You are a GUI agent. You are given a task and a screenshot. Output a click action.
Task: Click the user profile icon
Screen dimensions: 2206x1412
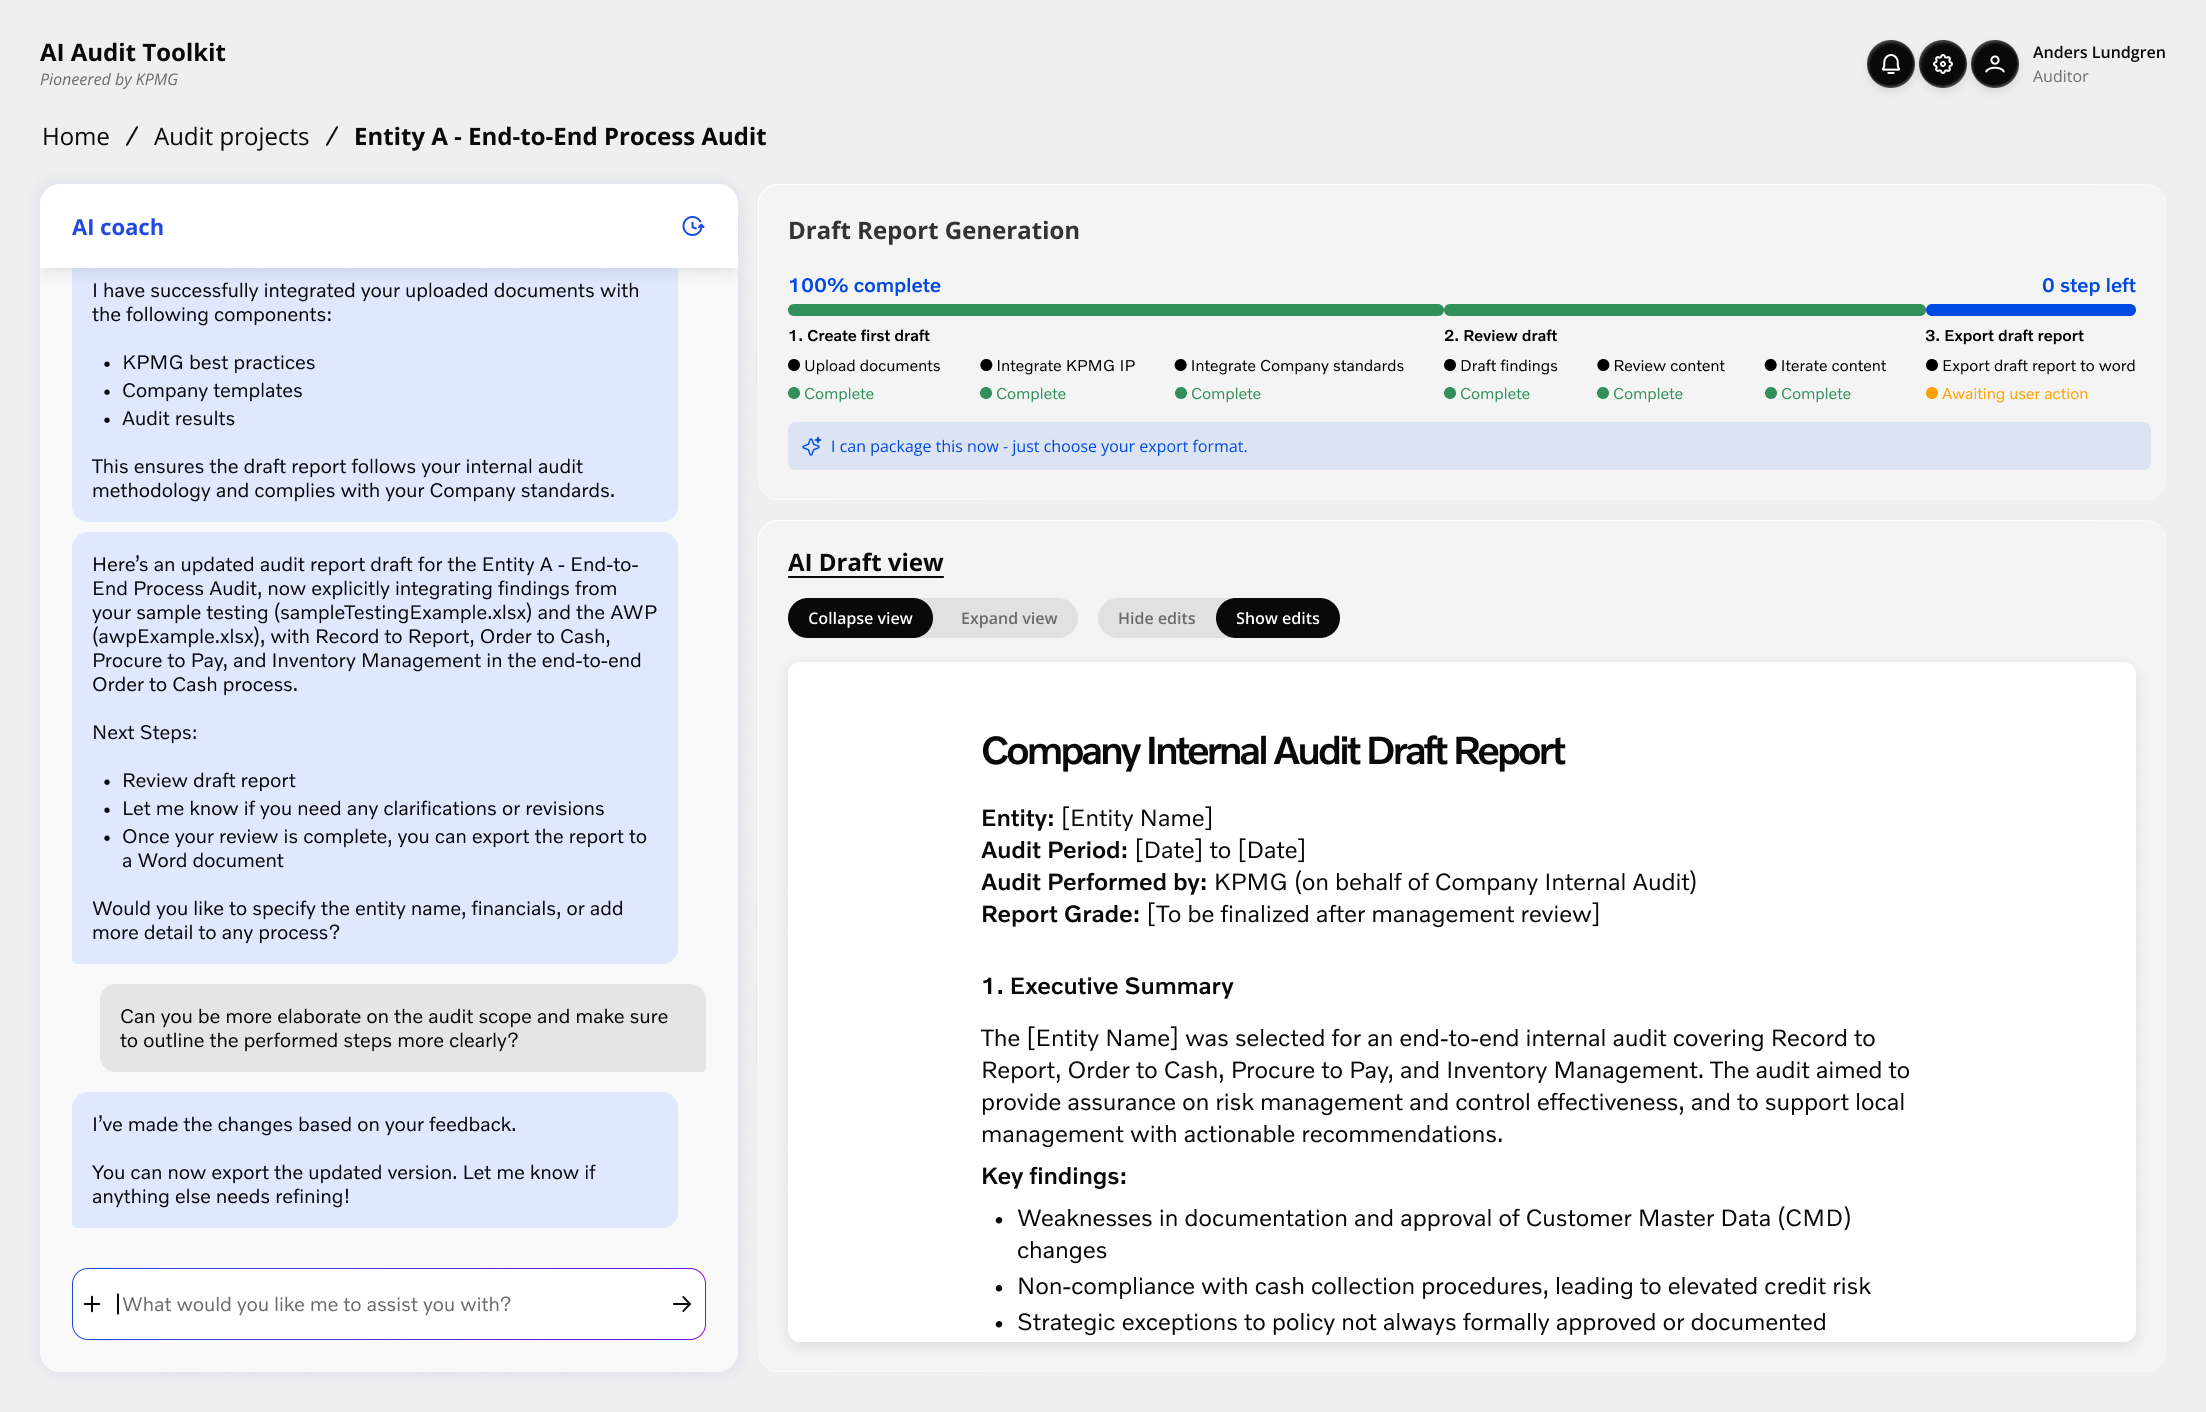1994,64
